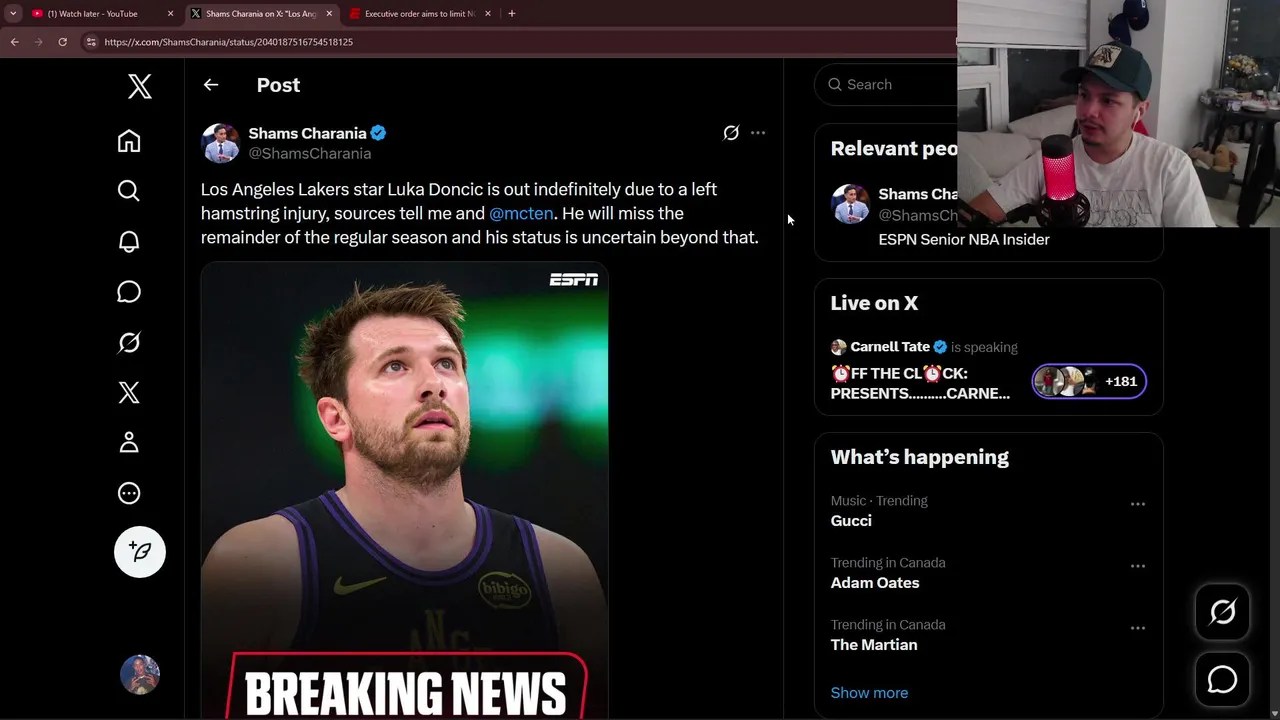Image resolution: width=1280 pixels, height=720 pixels.
Task: View site information icon in the address bar
Action: pos(91,42)
